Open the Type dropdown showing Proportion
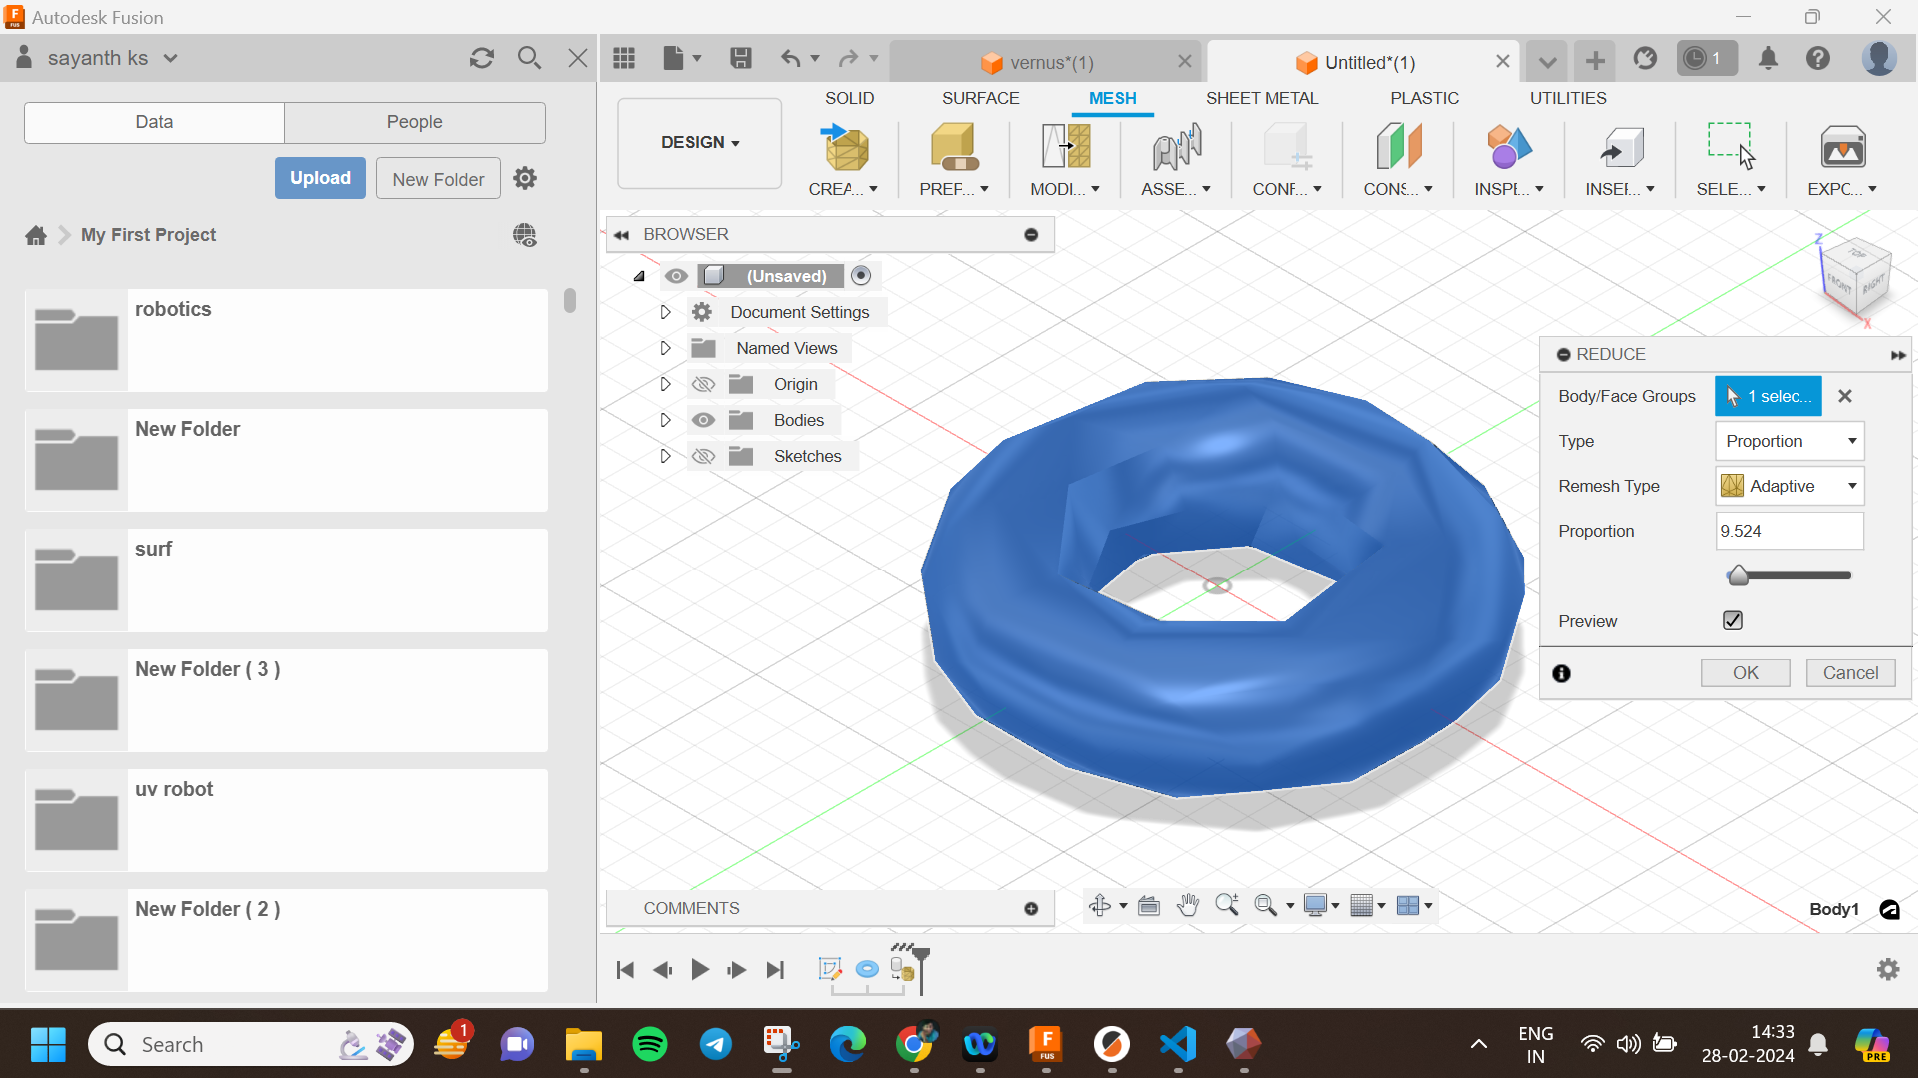Screen dimensions: 1918x1078 [1790, 441]
